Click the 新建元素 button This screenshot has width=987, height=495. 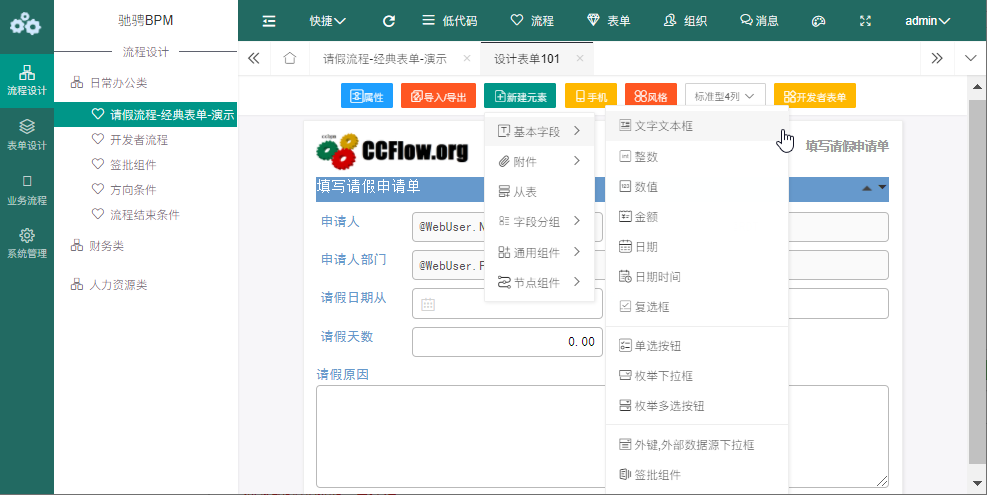[x=520, y=96]
